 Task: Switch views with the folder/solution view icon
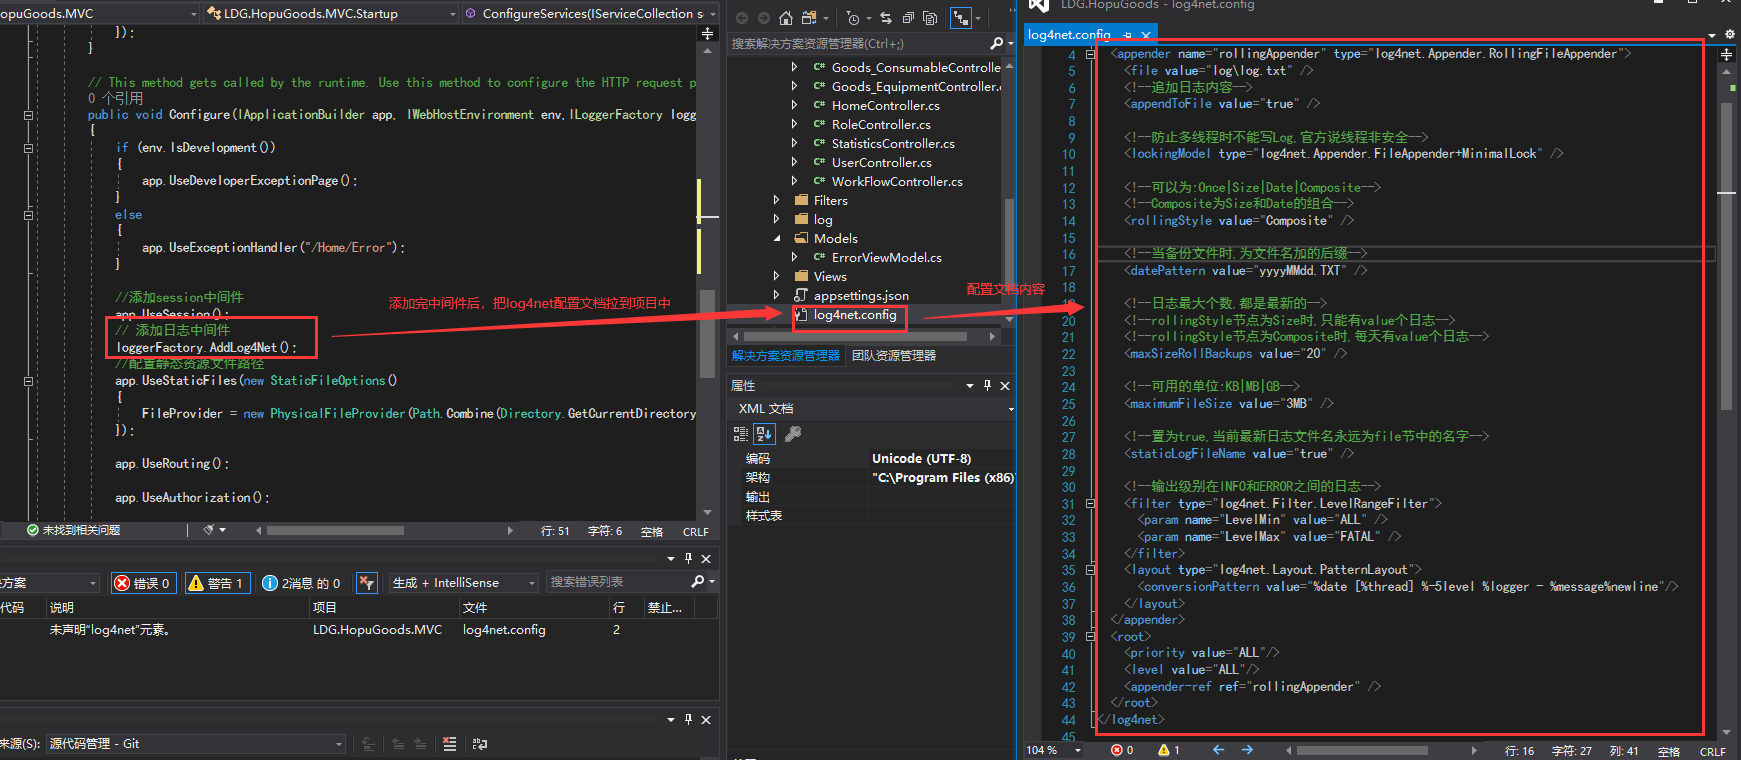click(809, 18)
